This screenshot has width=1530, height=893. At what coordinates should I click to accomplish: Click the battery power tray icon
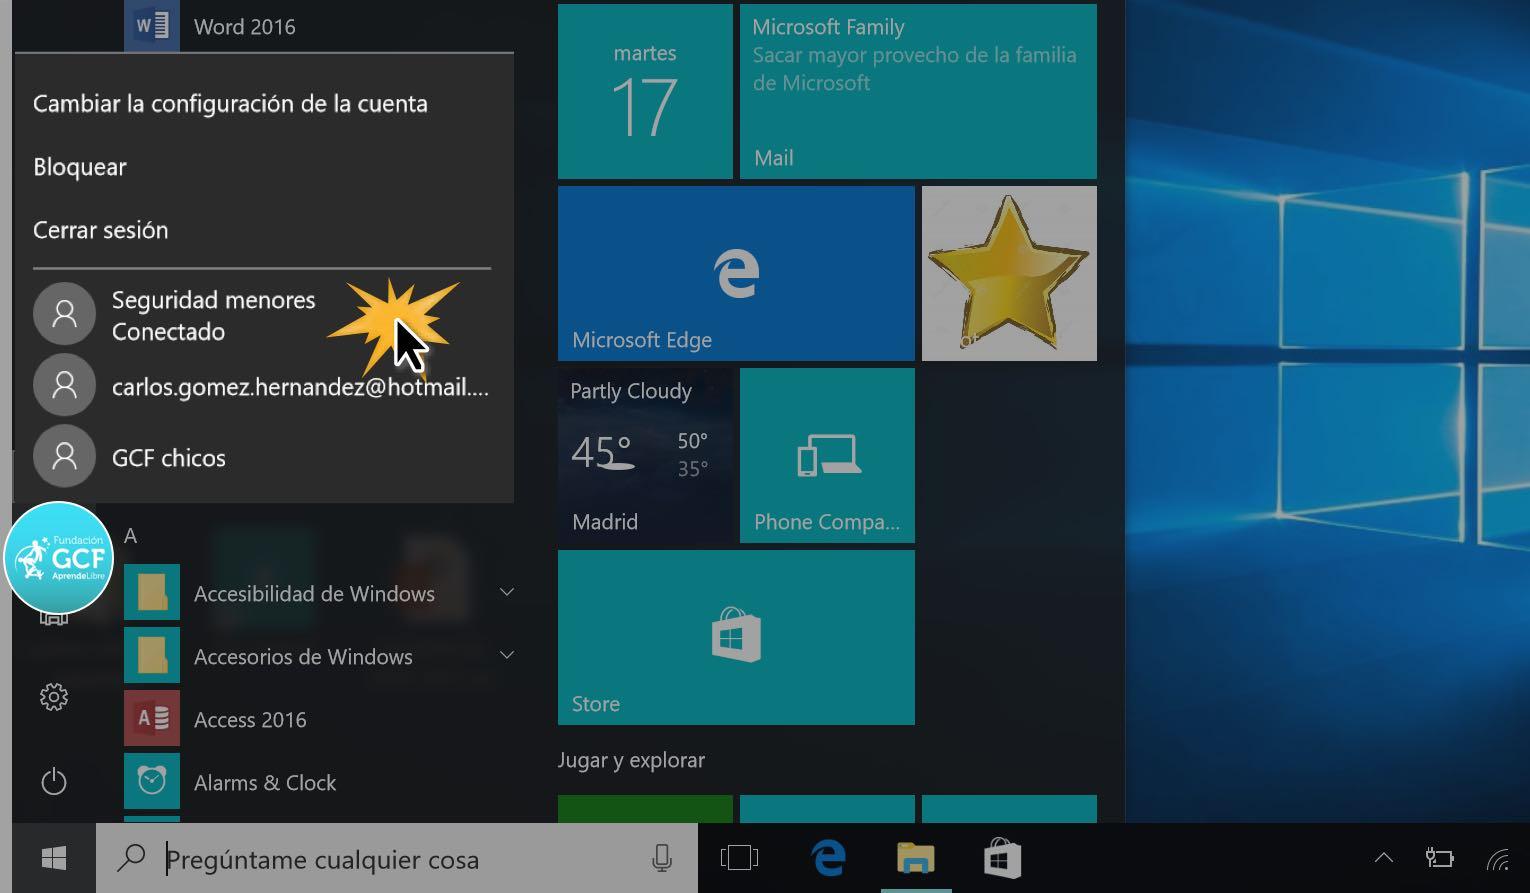click(x=1439, y=857)
